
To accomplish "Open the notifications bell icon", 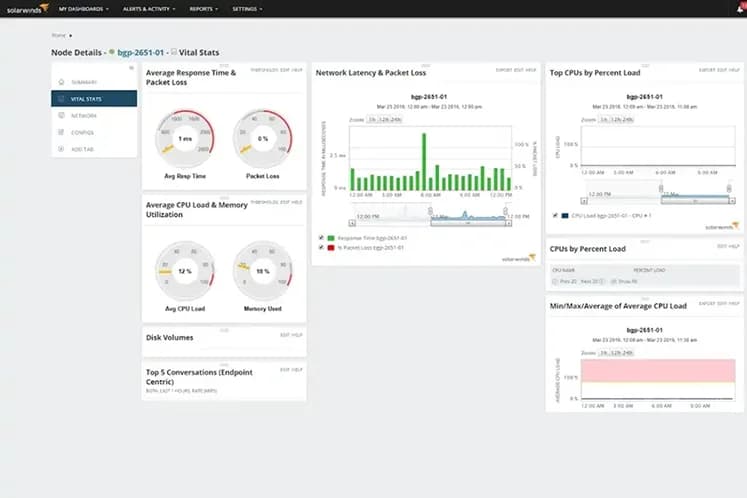I will coord(740,9).
